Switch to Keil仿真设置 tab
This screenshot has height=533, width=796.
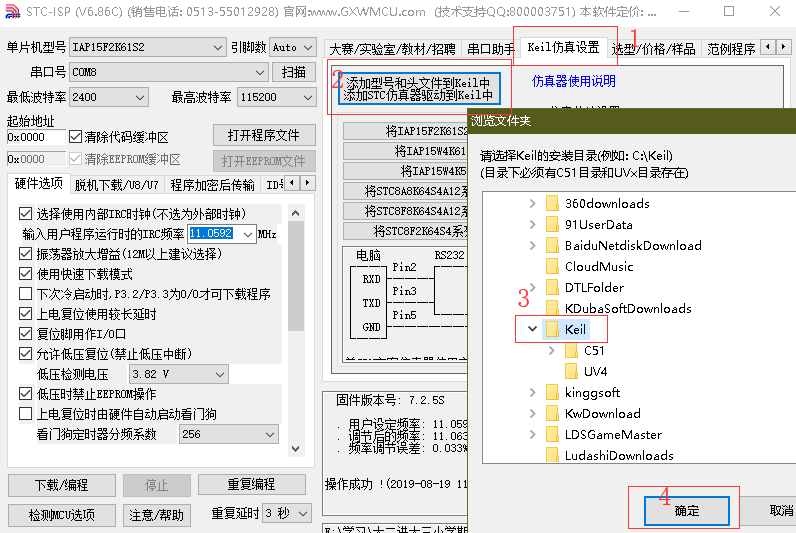pos(563,47)
